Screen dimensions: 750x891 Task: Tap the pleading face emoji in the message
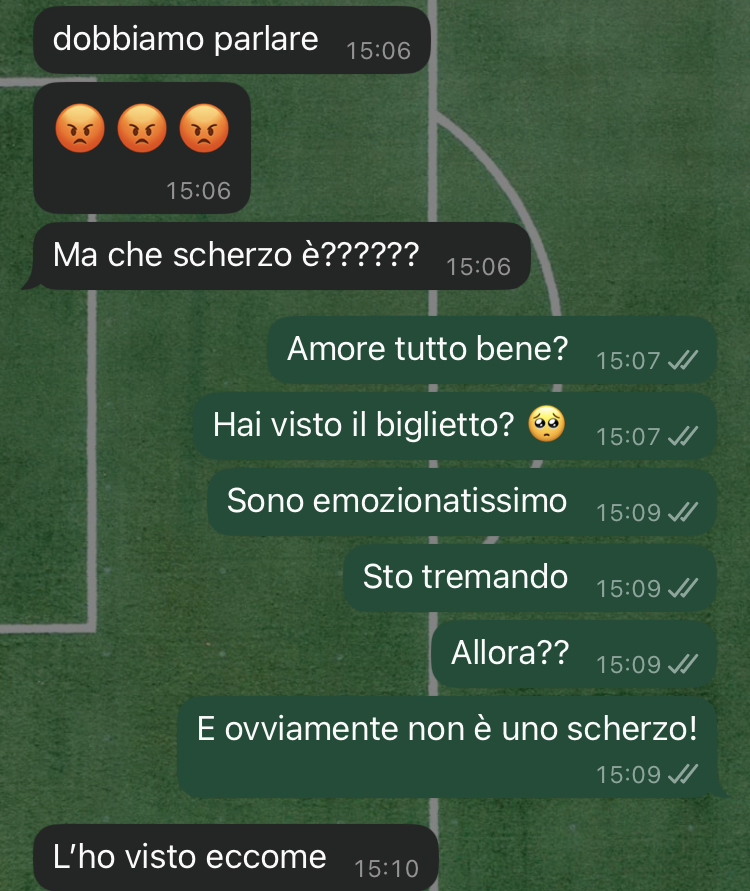[x=547, y=423]
